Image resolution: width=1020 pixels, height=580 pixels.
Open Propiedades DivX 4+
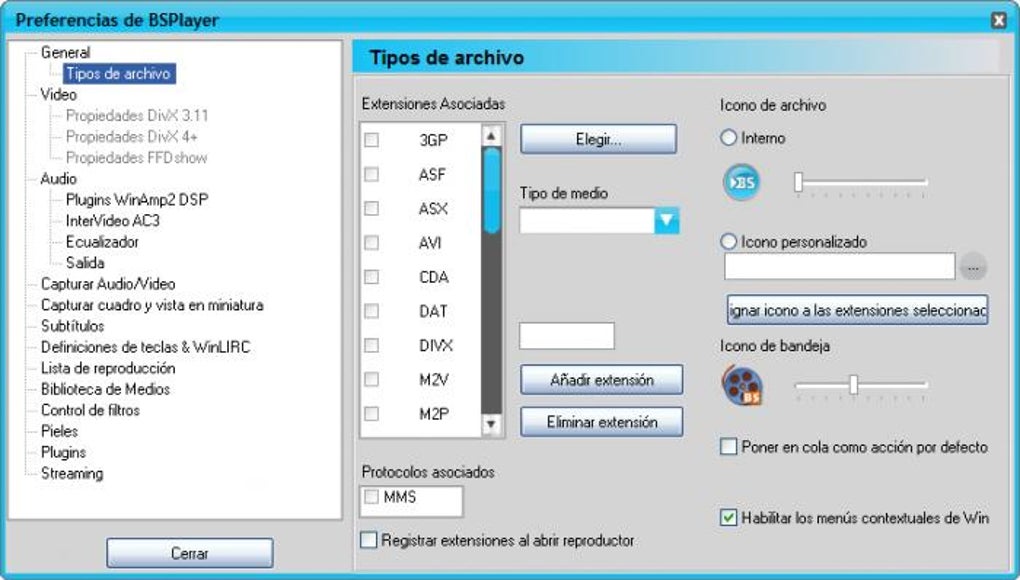coord(131,137)
